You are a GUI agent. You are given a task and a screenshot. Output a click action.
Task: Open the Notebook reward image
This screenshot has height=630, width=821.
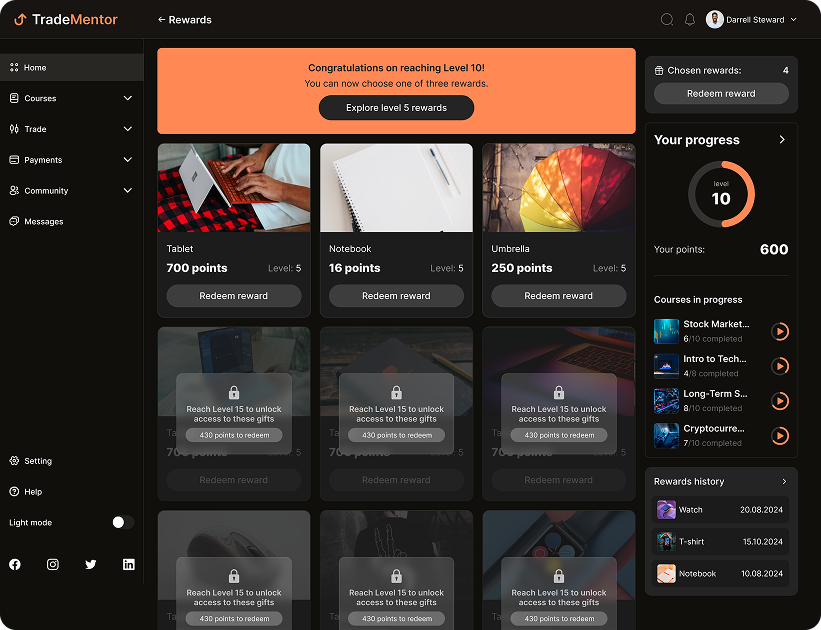tap(396, 188)
